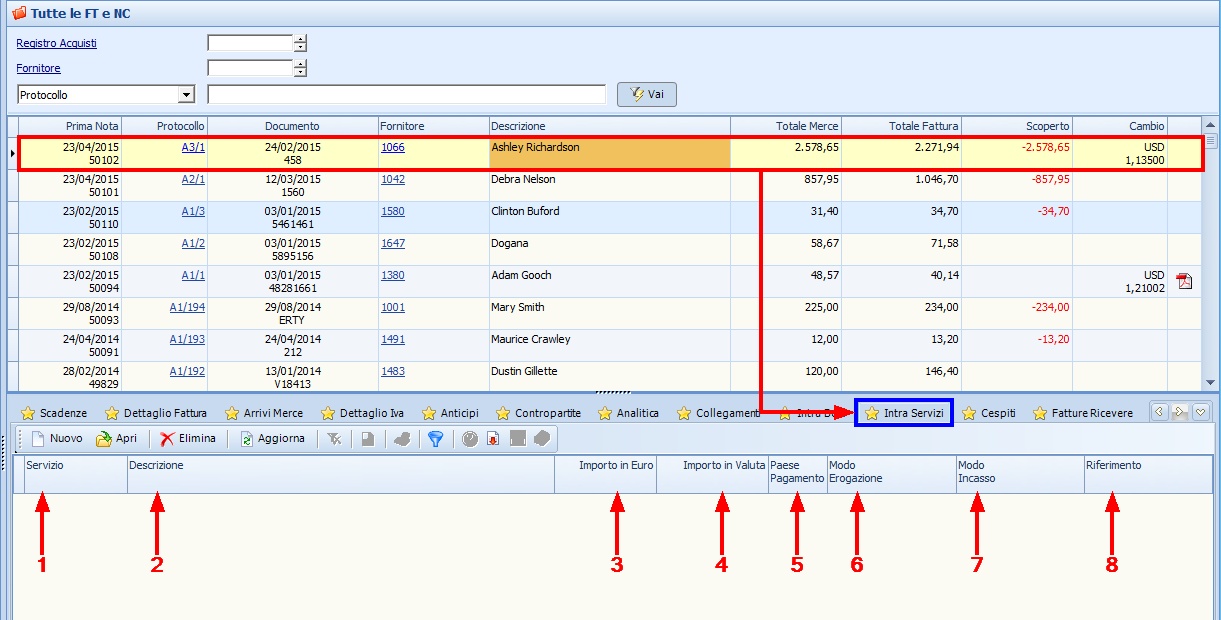Open the PDF attachment icon in Adam Gooch's row
The height and width of the screenshot is (620, 1221).
(1184, 281)
